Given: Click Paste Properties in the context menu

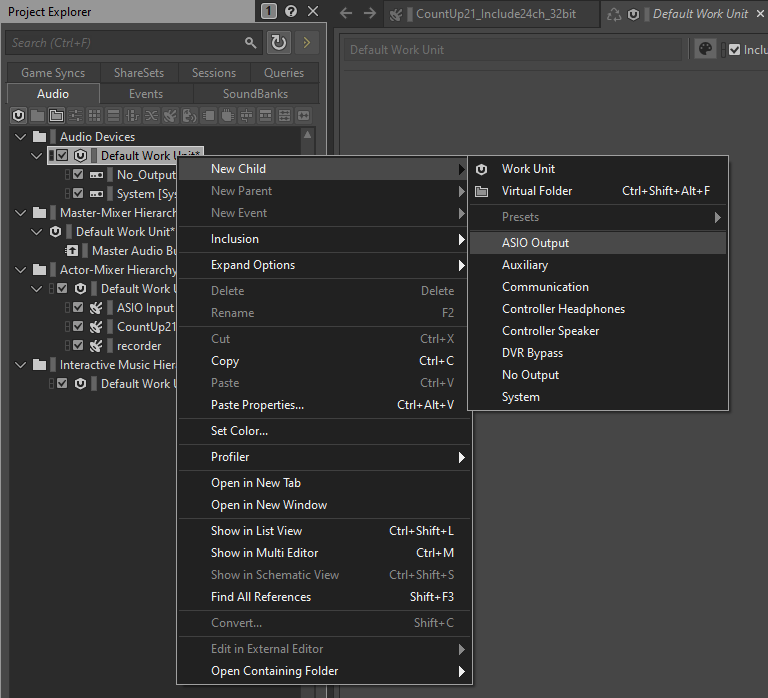Looking at the screenshot, I should pos(324,405).
